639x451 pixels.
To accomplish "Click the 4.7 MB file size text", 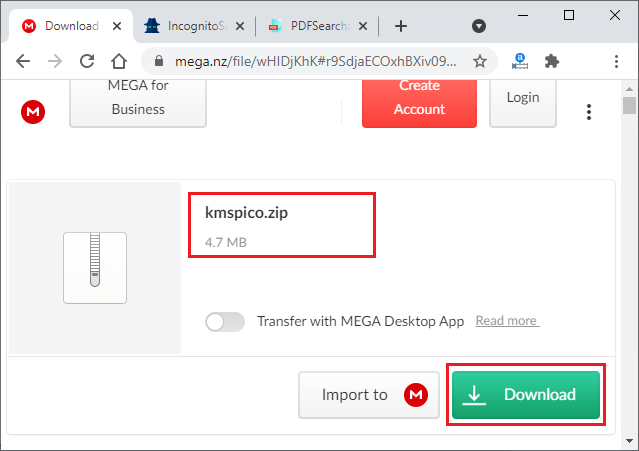I will click(226, 242).
